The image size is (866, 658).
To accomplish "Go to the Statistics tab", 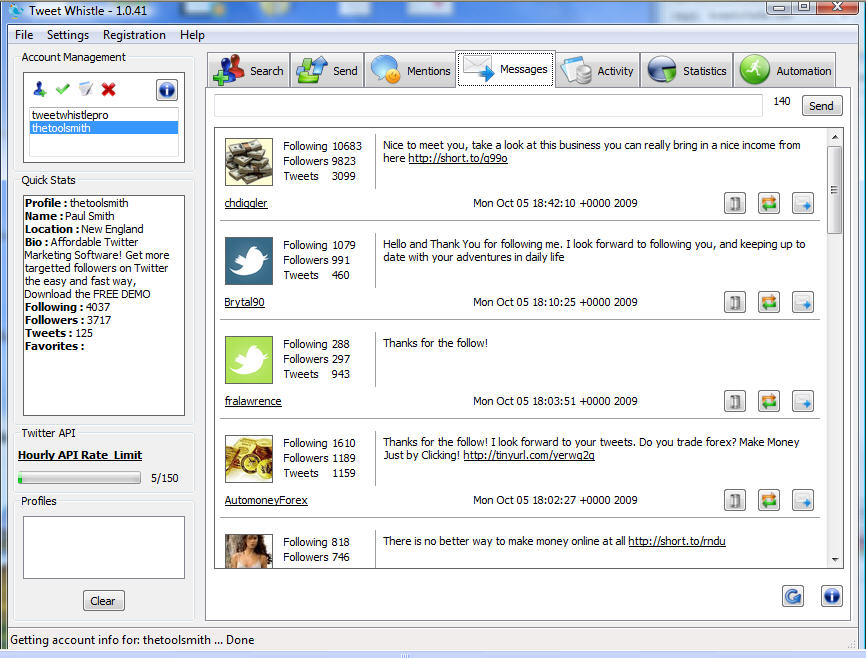I will [x=687, y=70].
